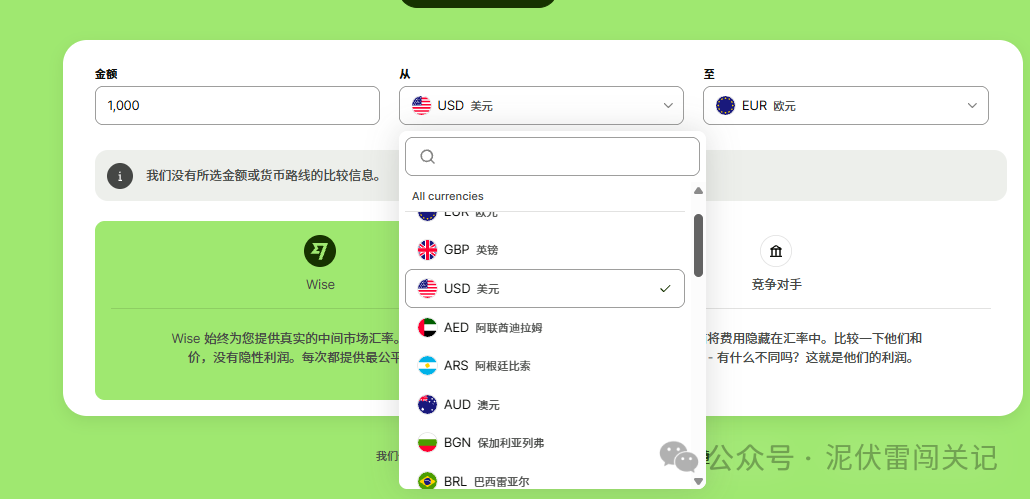Open the EUR target currency dropdown
This screenshot has width=1030, height=499.
[845, 105]
